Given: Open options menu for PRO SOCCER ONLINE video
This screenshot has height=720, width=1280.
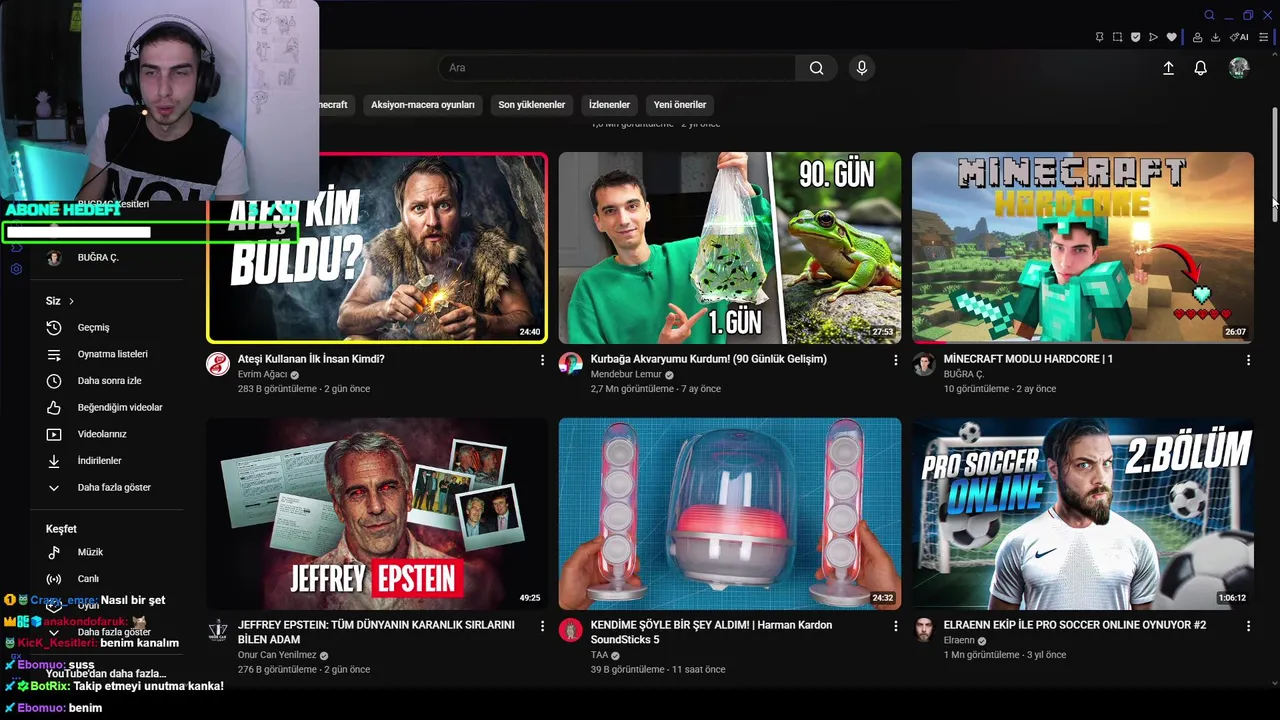Looking at the screenshot, I should click(1248, 626).
